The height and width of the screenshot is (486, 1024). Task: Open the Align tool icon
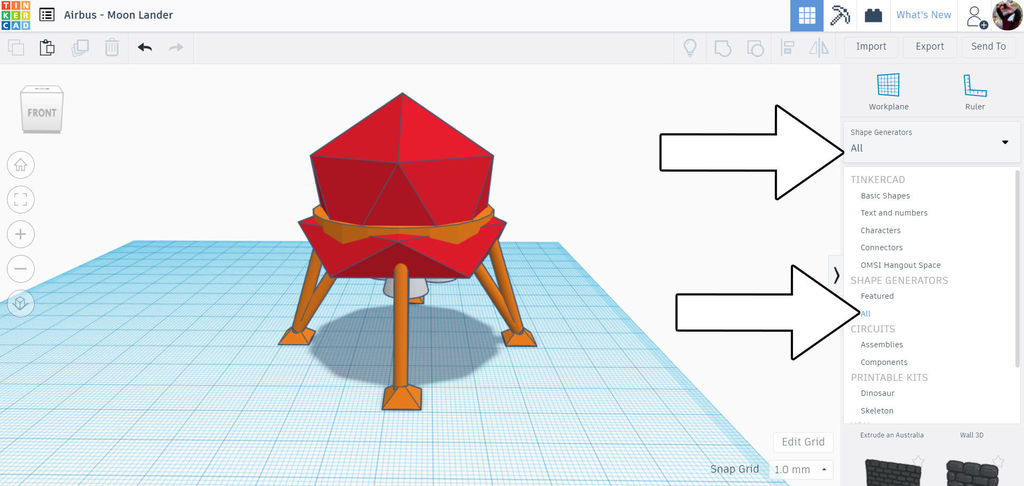[787, 47]
